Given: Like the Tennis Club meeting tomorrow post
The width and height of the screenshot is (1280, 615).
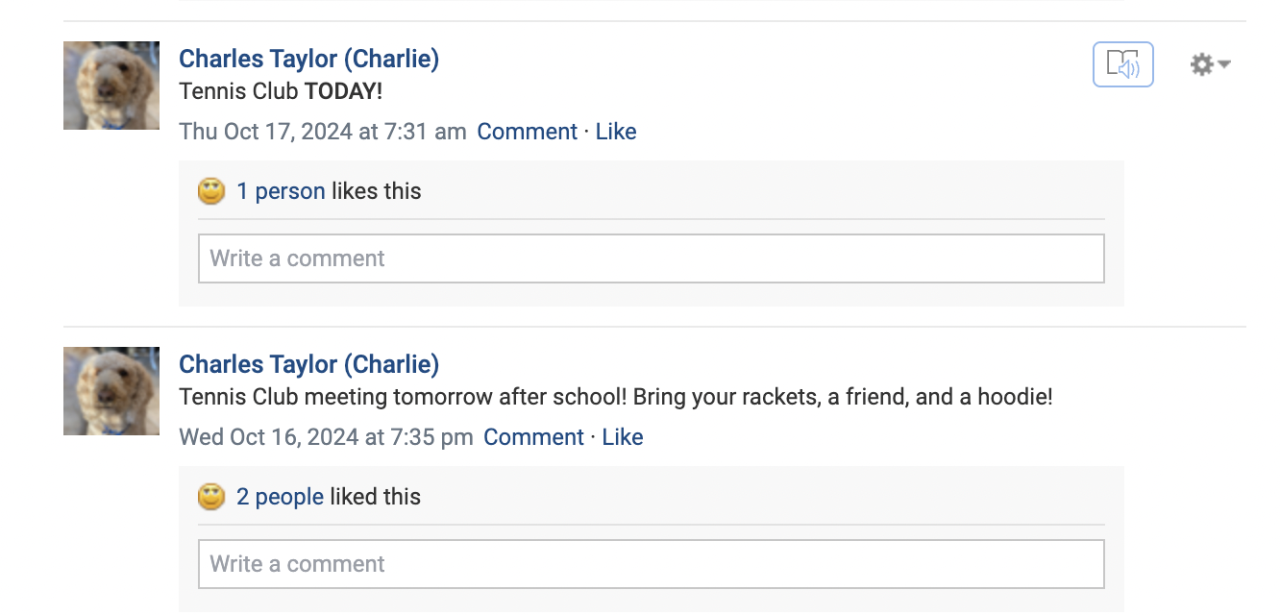Looking at the screenshot, I should [x=622, y=437].
